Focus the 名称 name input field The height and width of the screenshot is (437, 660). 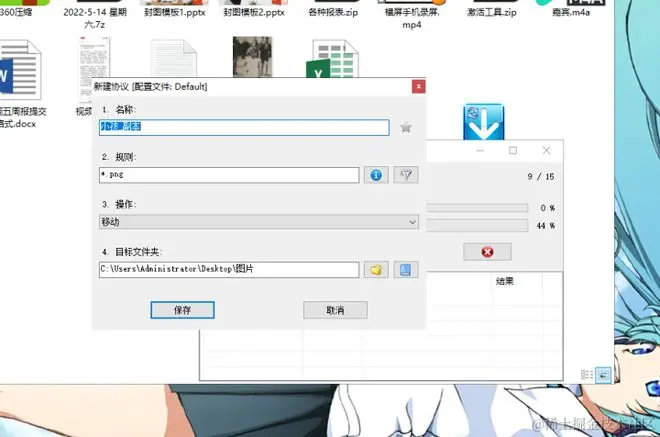pos(244,127)
